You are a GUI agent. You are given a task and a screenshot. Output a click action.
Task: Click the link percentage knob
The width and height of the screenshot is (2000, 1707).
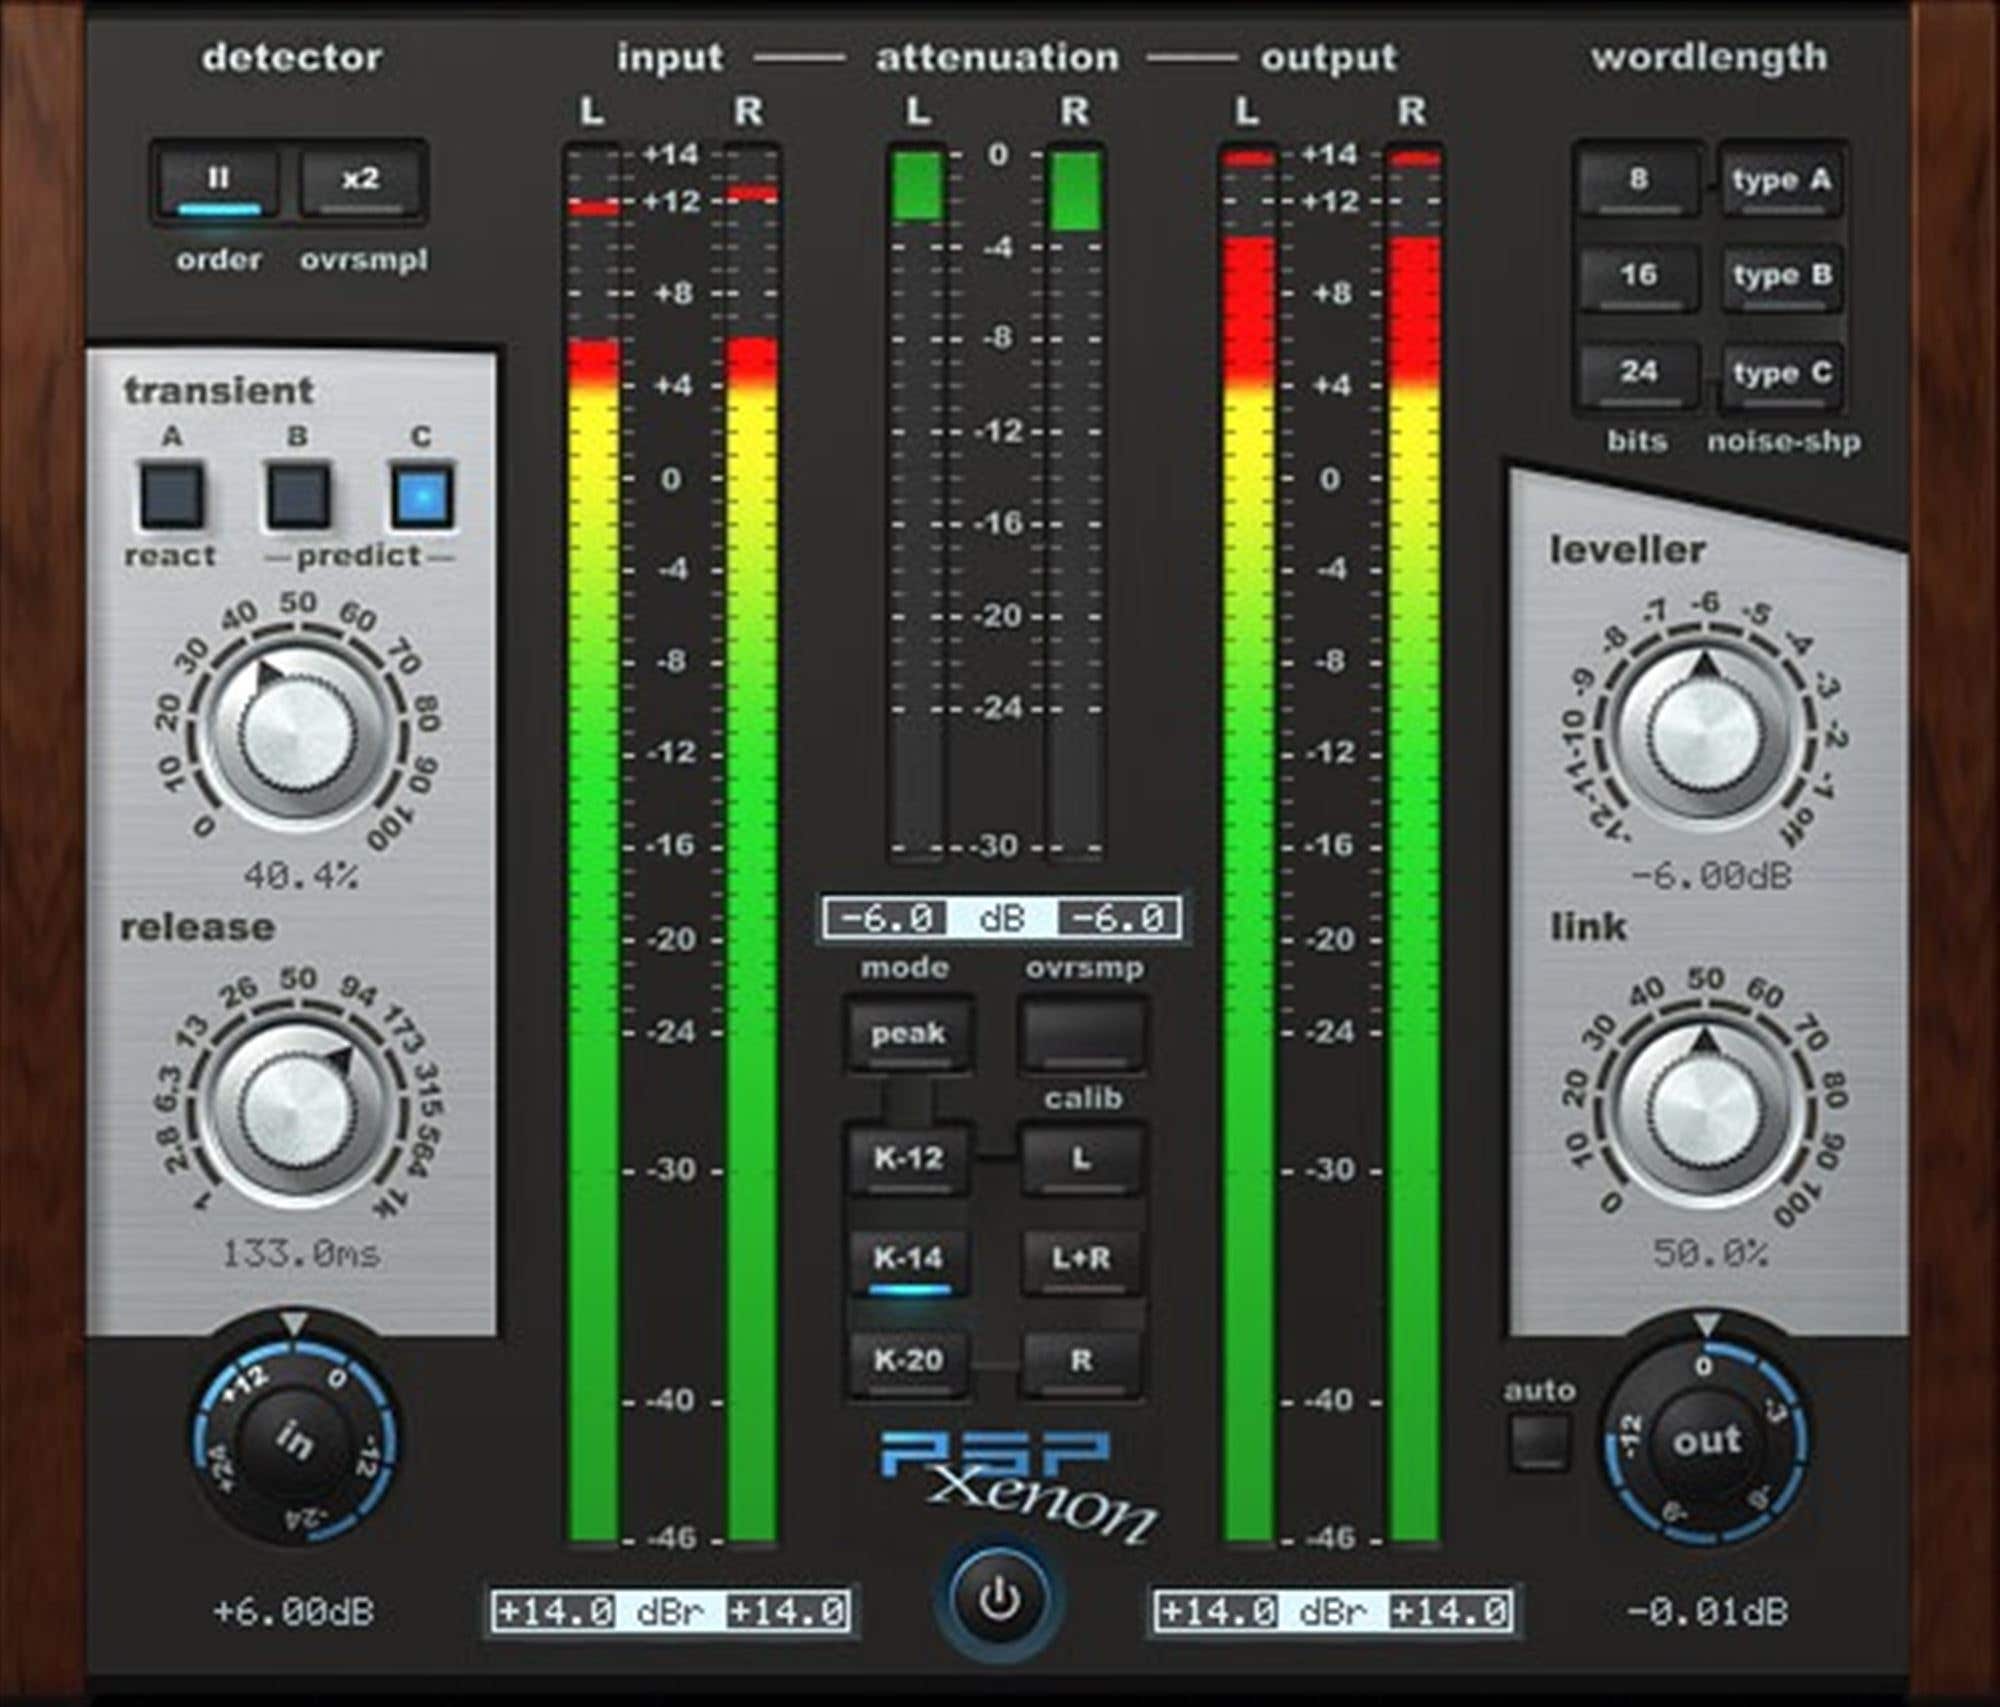pos(1705,1110)
